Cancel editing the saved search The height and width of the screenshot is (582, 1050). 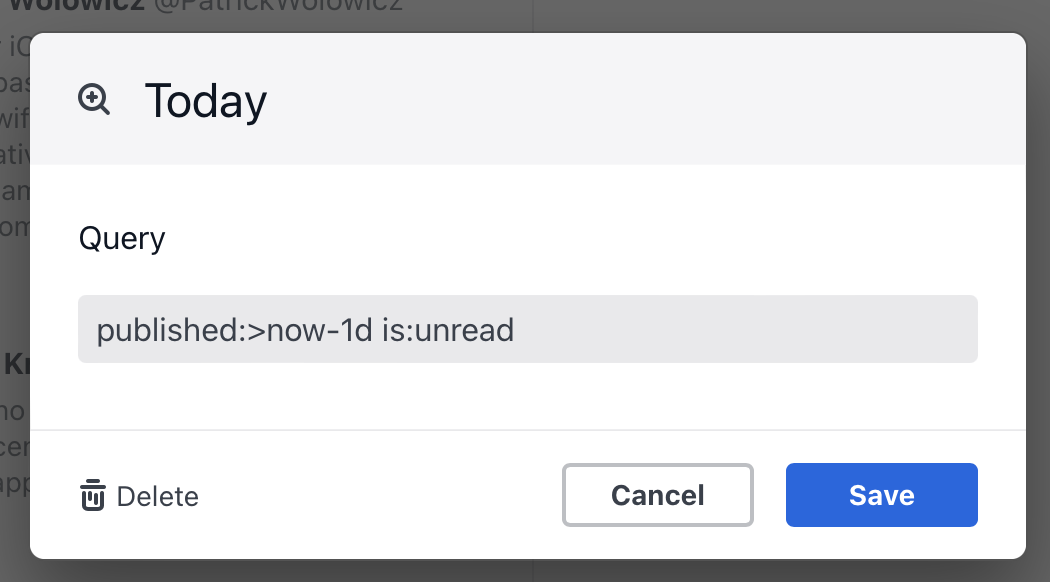tap(658, 495)
